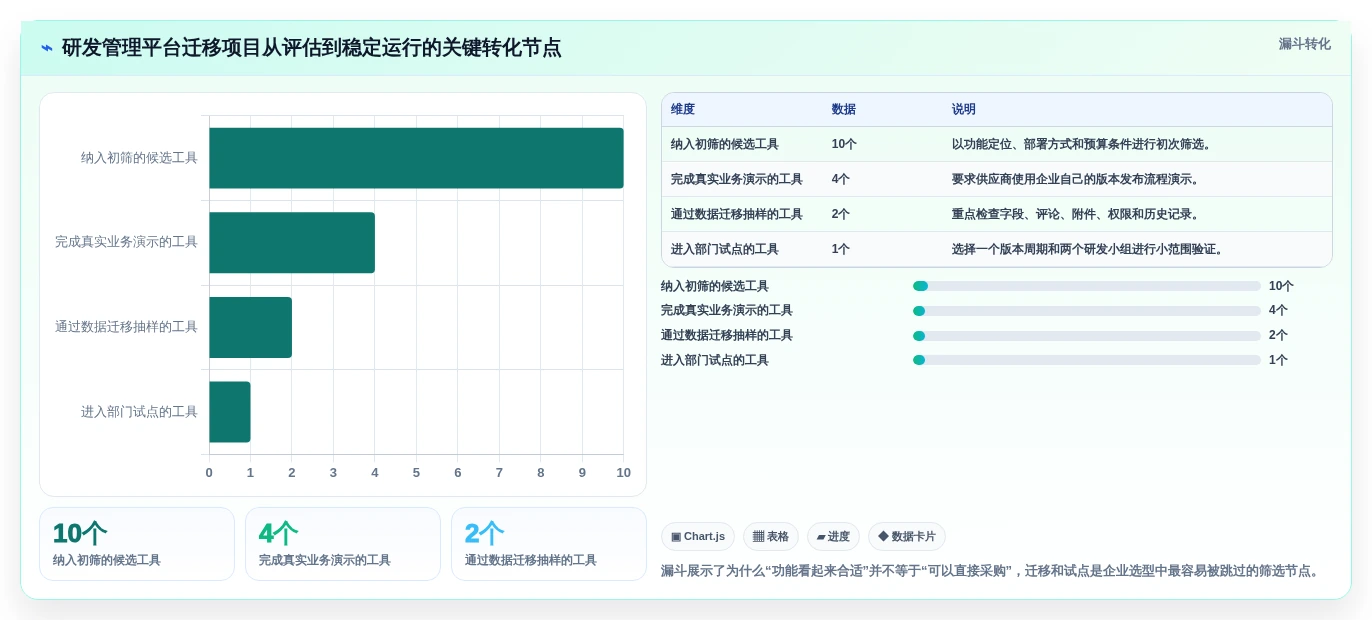Select the 表格 tag chip

click(x=771, y=537)
